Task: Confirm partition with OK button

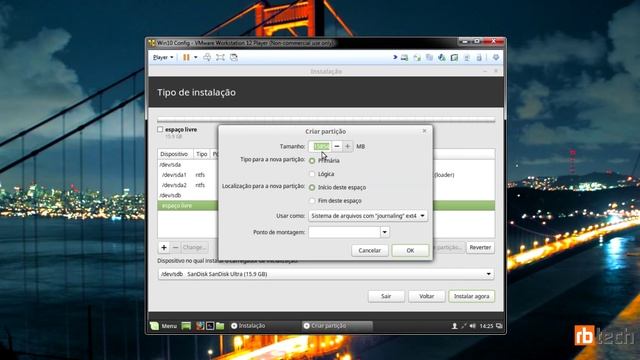Action: (410, 250)
